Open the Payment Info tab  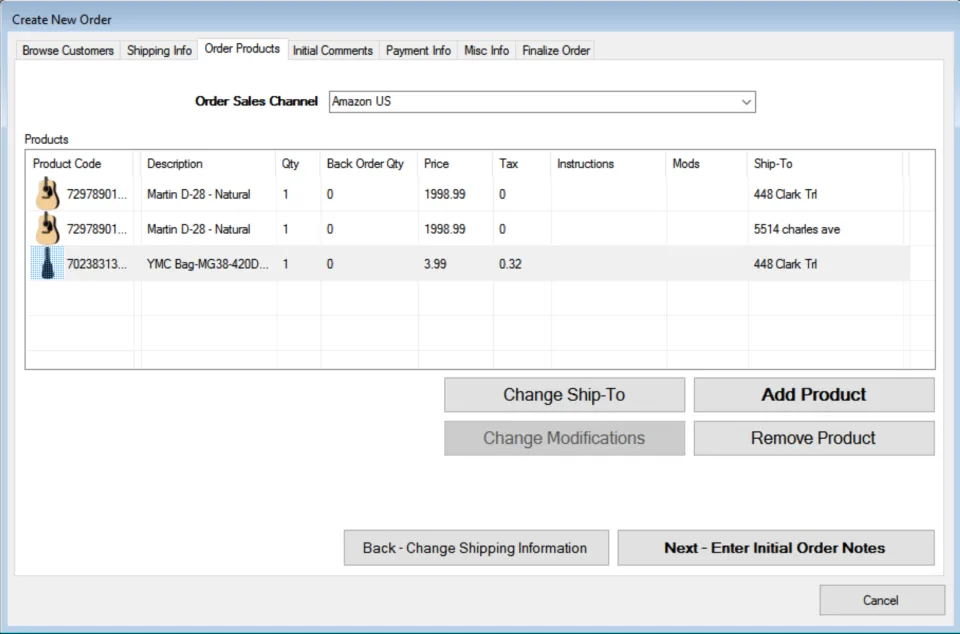pyautogui.click(x=418, y=50)
